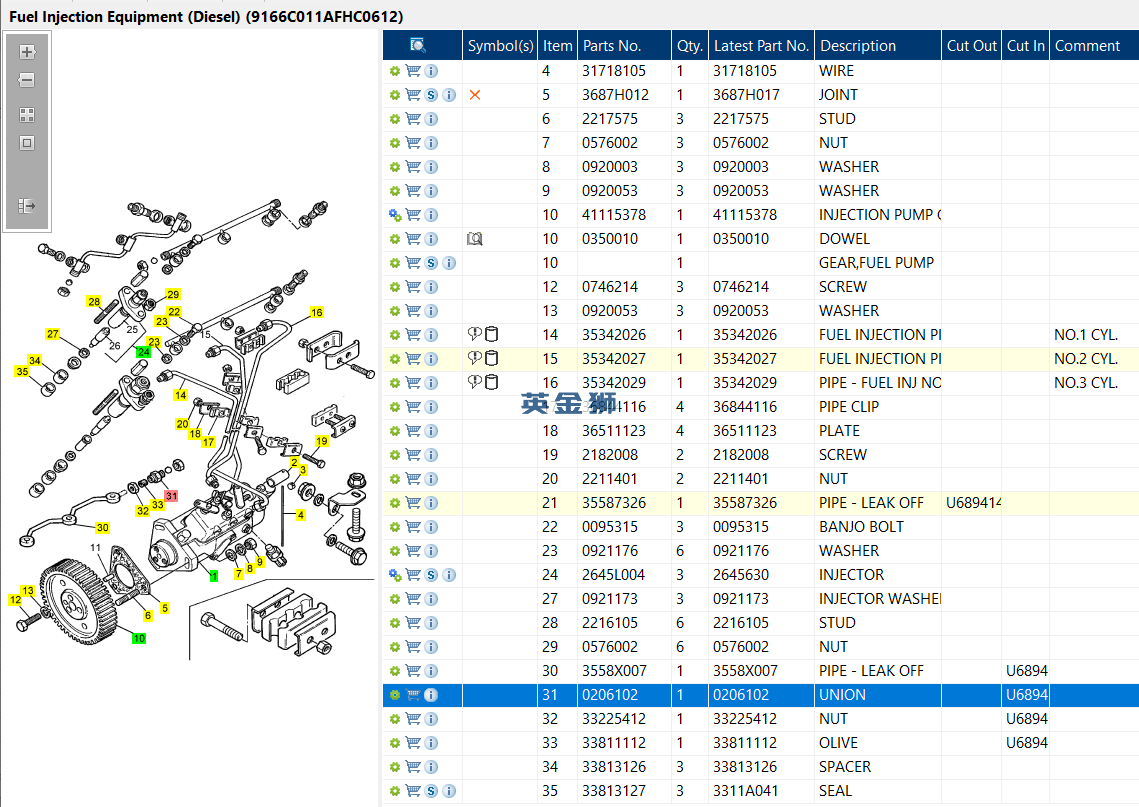The height and width of the screenshot is (807, 1139).
Task: Click the grid view icon in diagram toolbar
Action: click(x=27, y=115)
